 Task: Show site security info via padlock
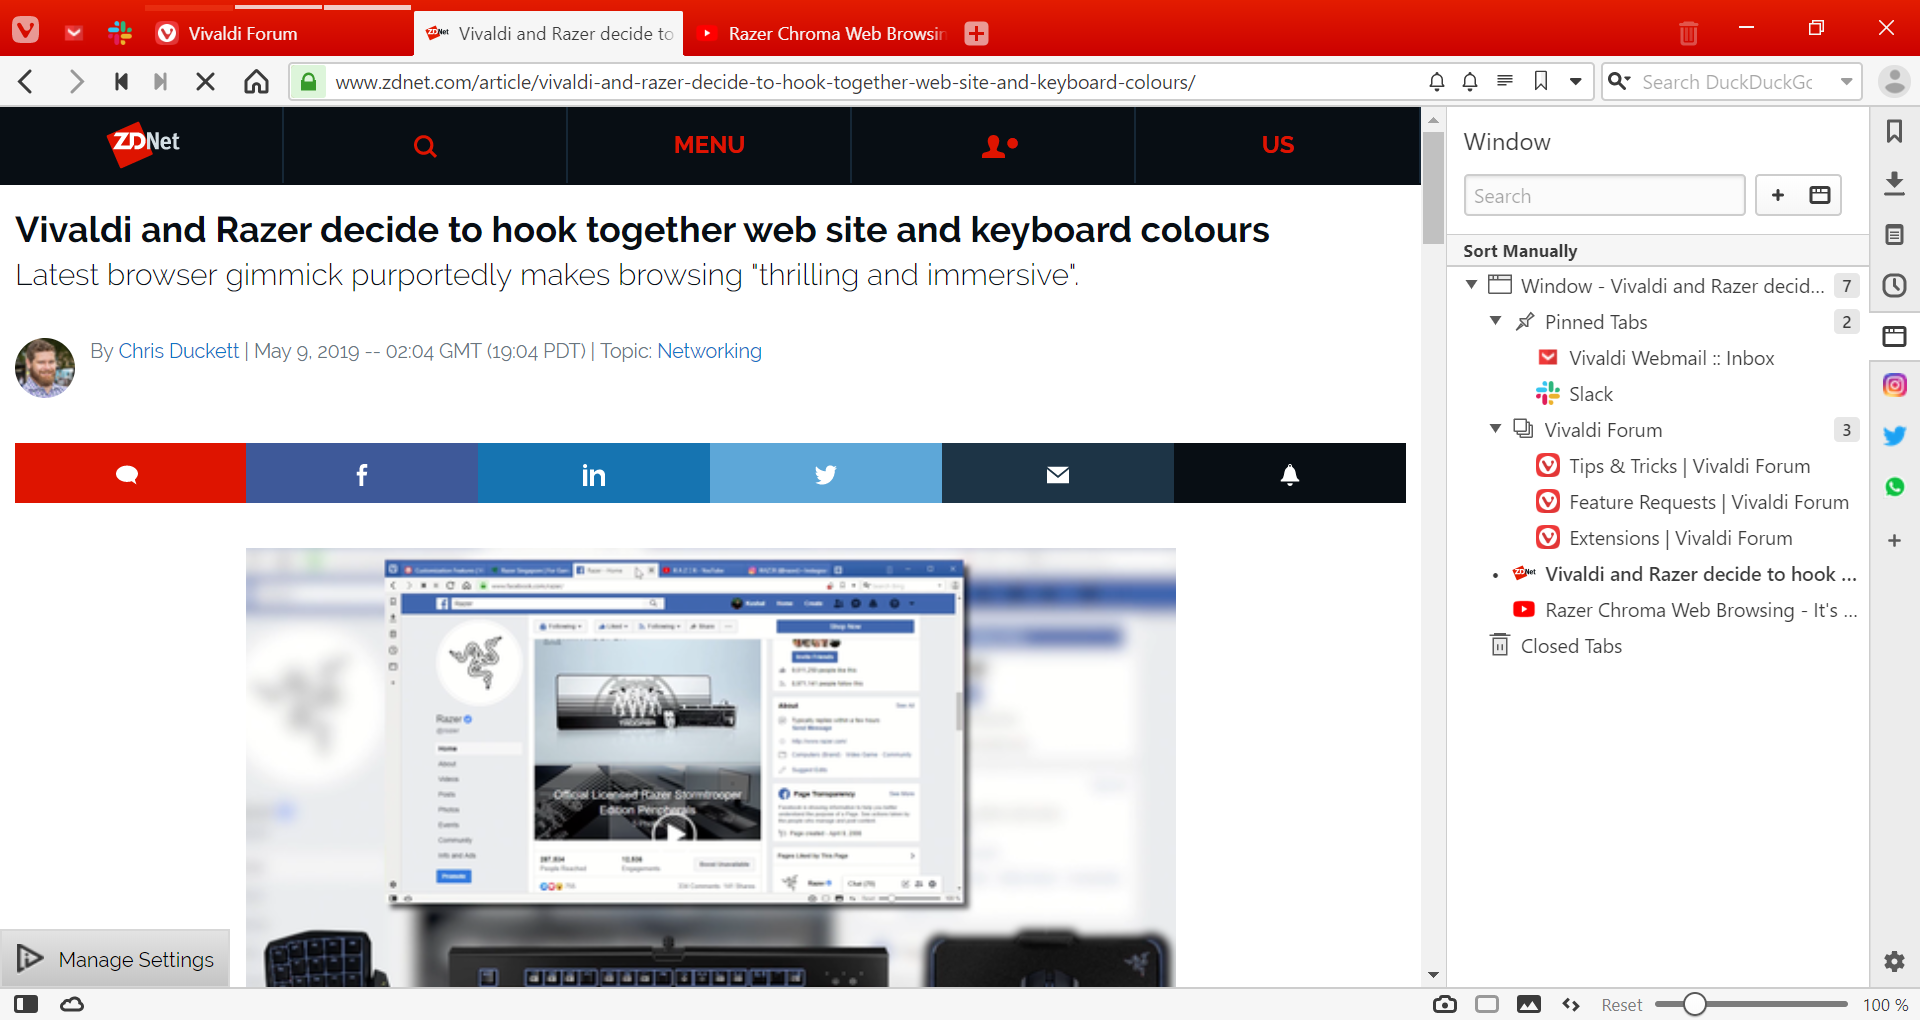[309, 82]
